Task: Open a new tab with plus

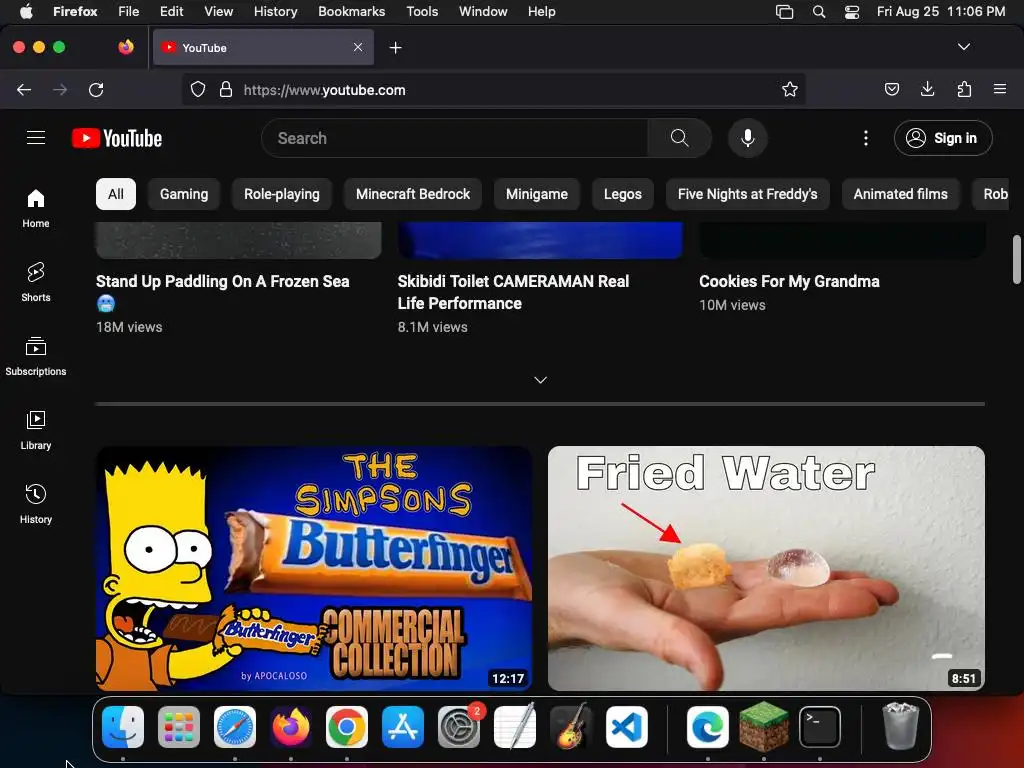Action: 395,48
